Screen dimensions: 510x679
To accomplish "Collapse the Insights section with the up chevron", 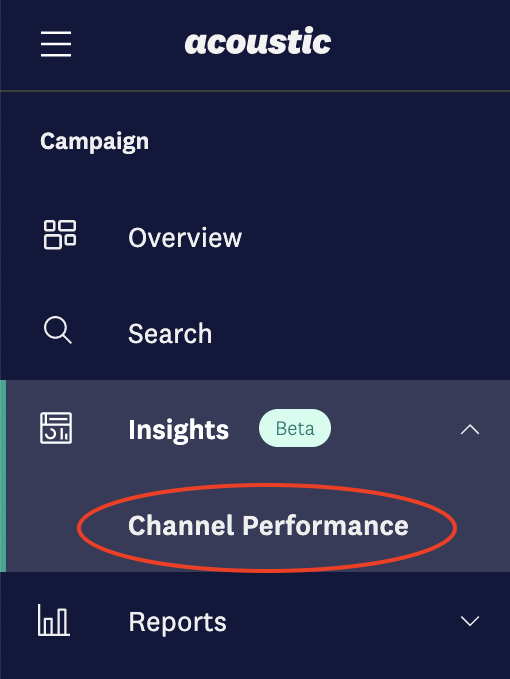I will [470, 429].
